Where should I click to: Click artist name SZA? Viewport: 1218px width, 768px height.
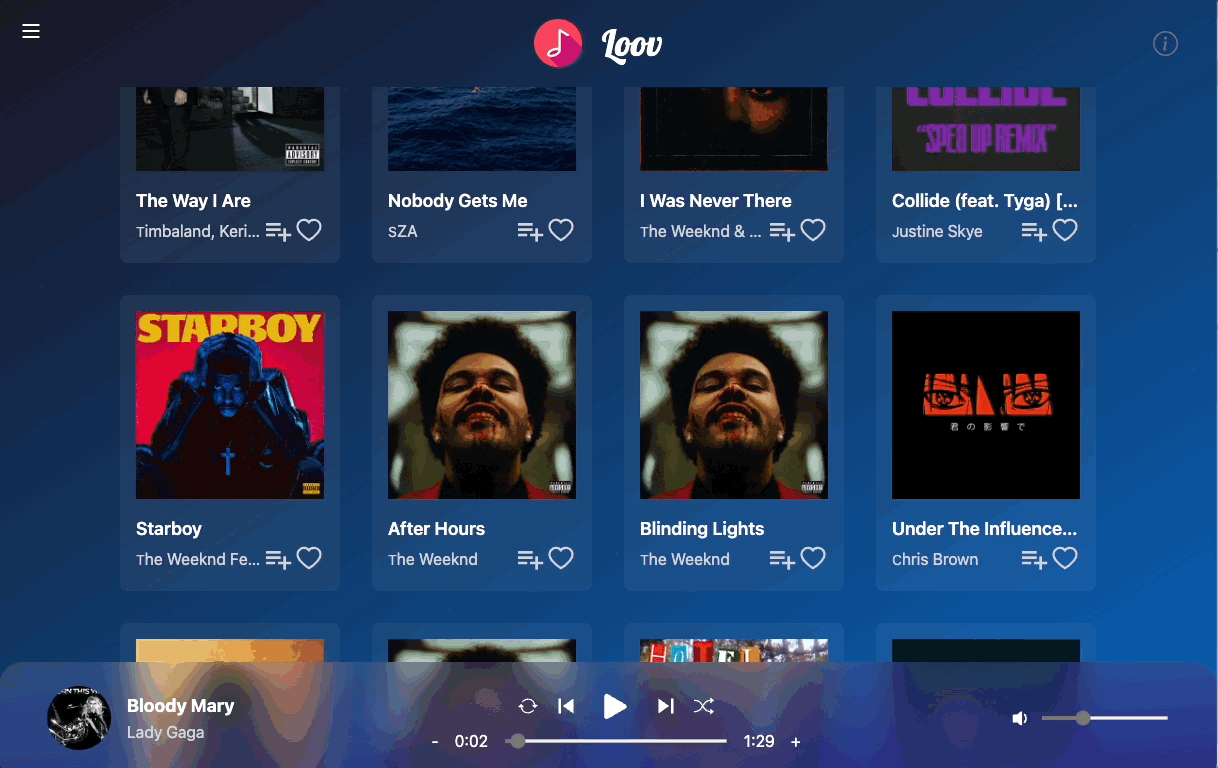403,231
